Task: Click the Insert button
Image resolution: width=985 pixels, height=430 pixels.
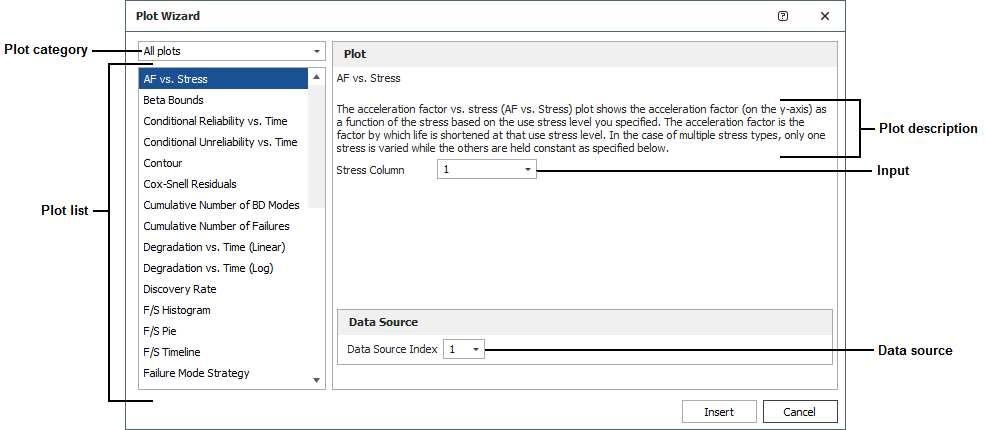Action: 718,412
